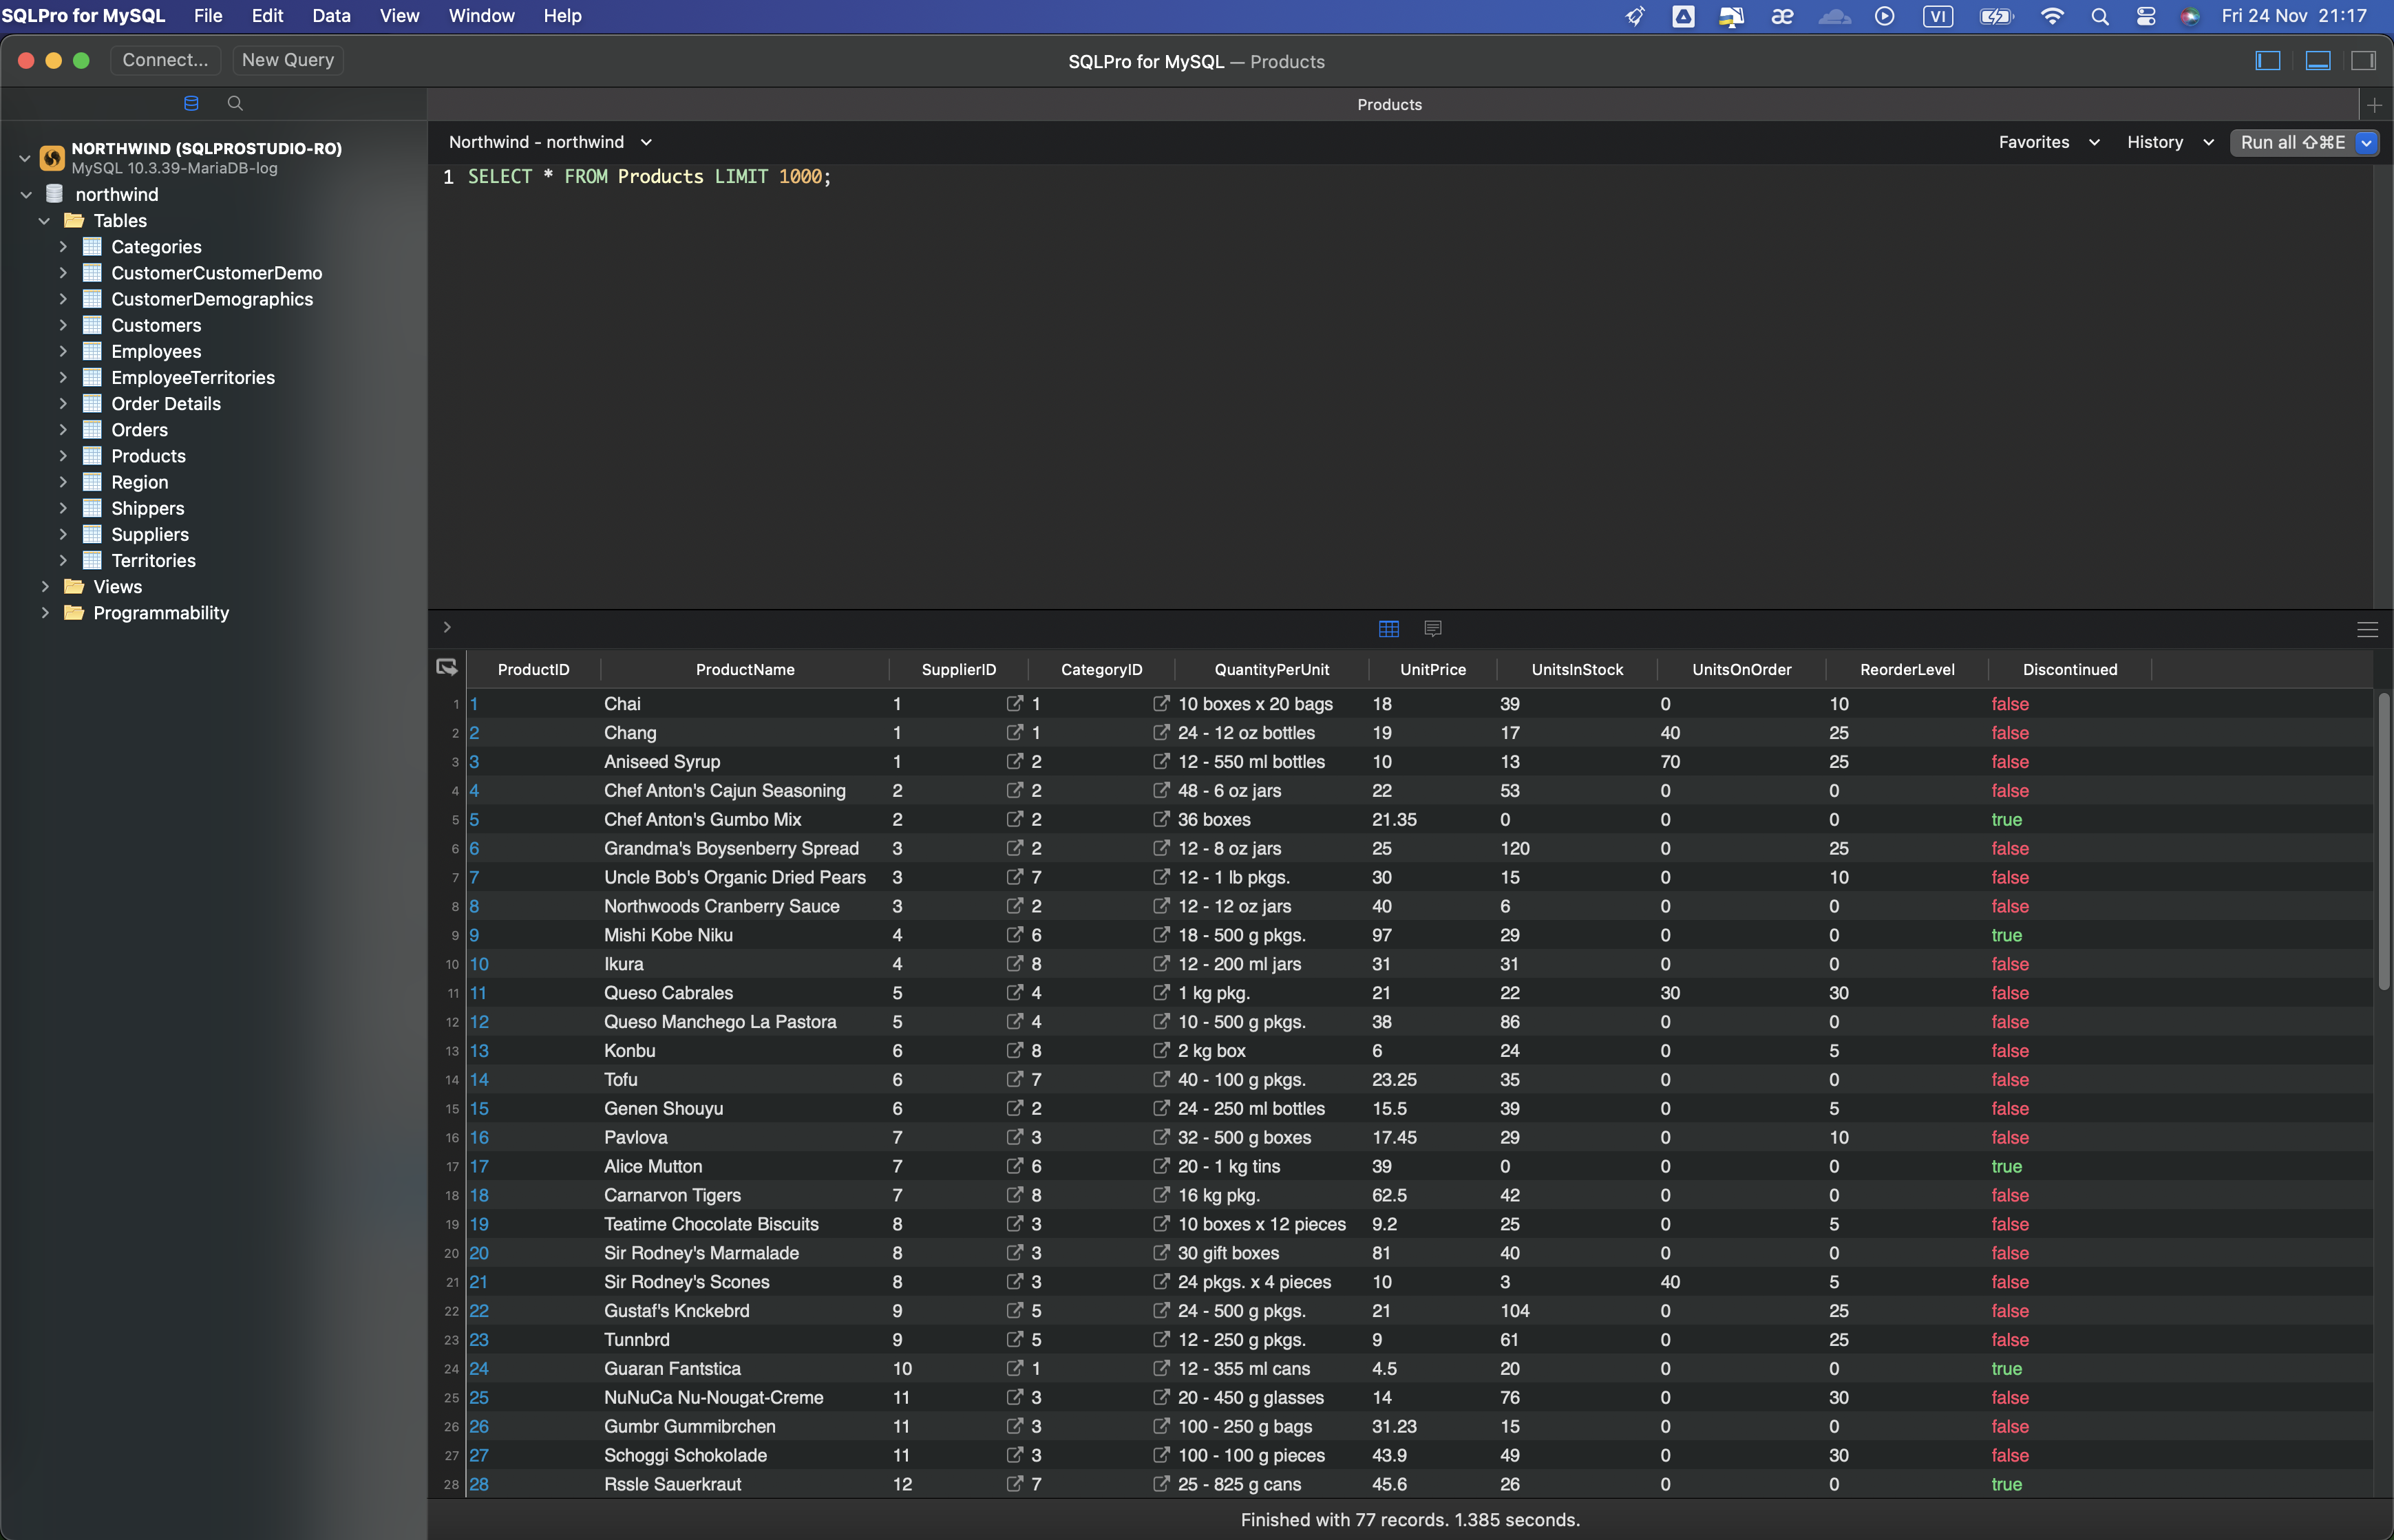The image size is (2394, 1540).
Task: Open the Run all options arrow
Action: pyautogui.click(x=2366, y=142)
